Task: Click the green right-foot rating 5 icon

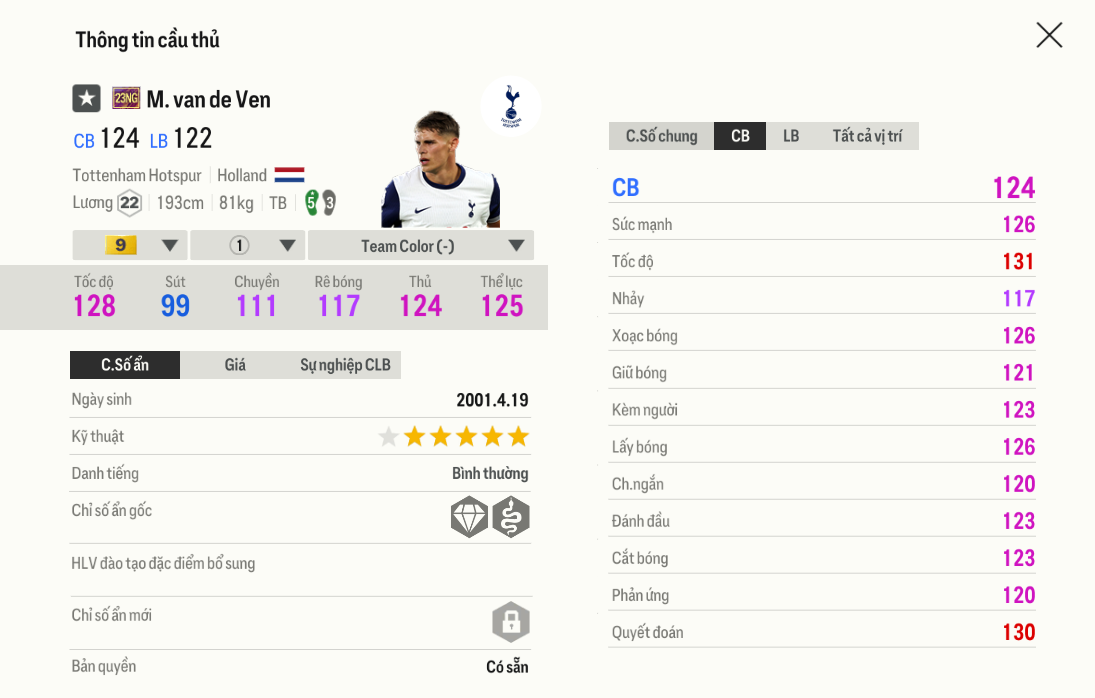Action: click(311, 202)
